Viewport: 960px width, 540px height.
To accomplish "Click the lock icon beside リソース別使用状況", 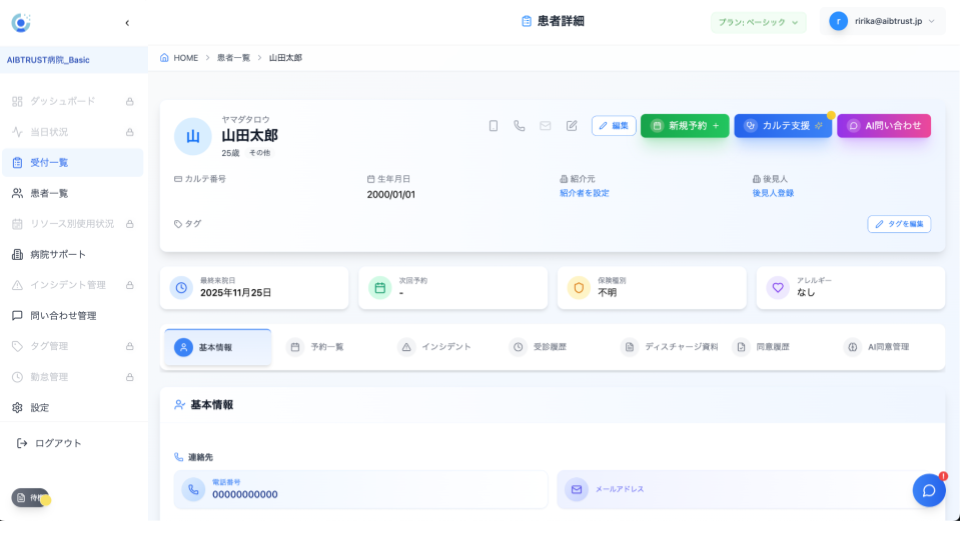I will (130, 223).
